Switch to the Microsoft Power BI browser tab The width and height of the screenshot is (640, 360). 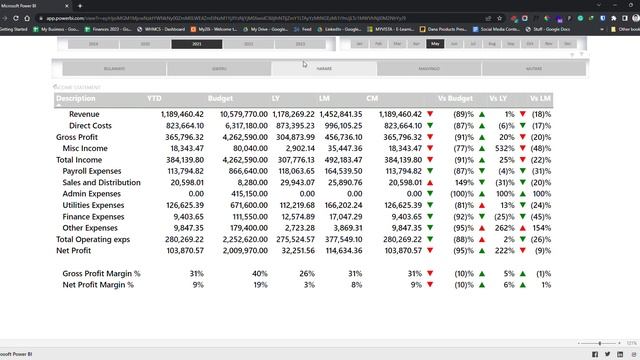tap(35, 6)
